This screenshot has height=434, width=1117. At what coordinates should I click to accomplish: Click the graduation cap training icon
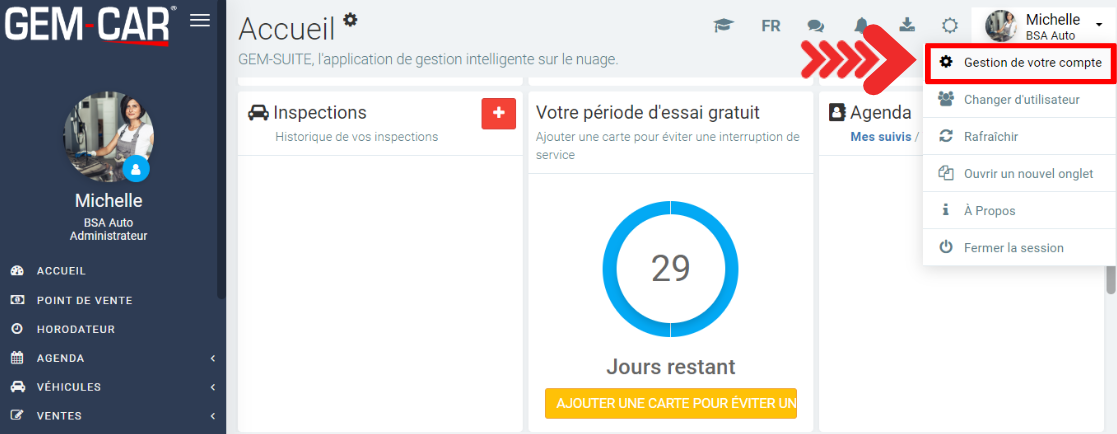723,26
